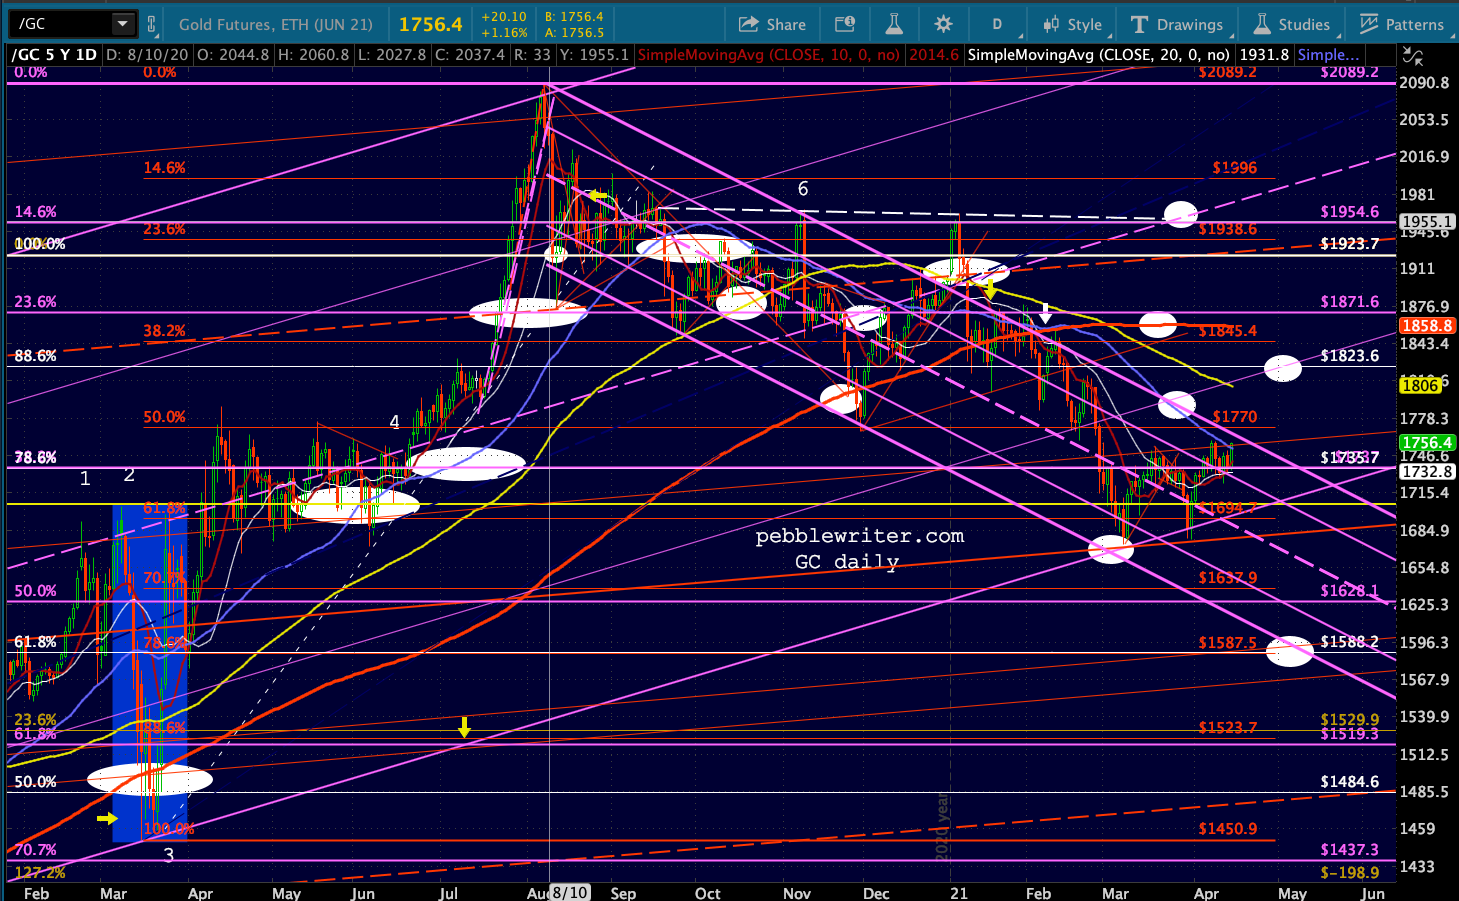The width and height of the screenshot is (1459, 901).
Task: Click the Oct label on the time axis
Action: tap(707, 893)
